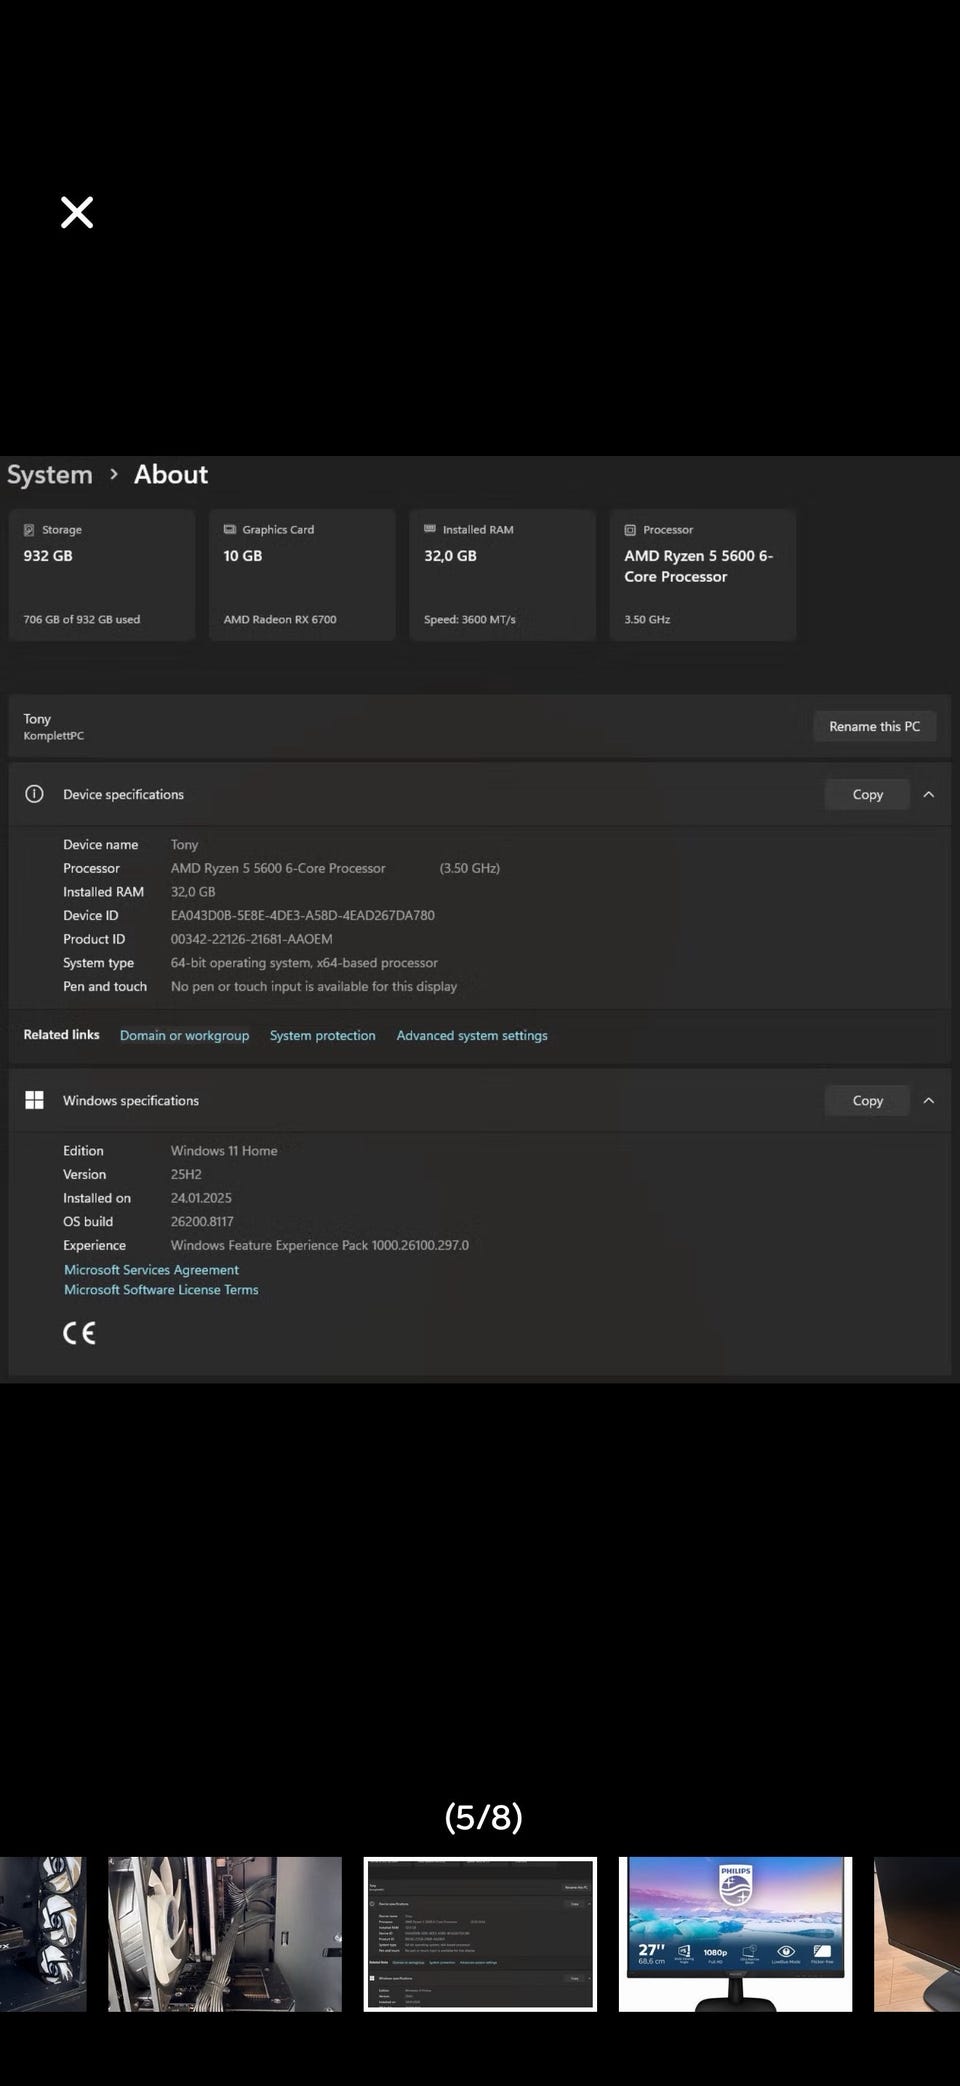Viewport: 960px width, 2086px height.
Task: Select the 64-bit operating system text
Action: [304, 963]
